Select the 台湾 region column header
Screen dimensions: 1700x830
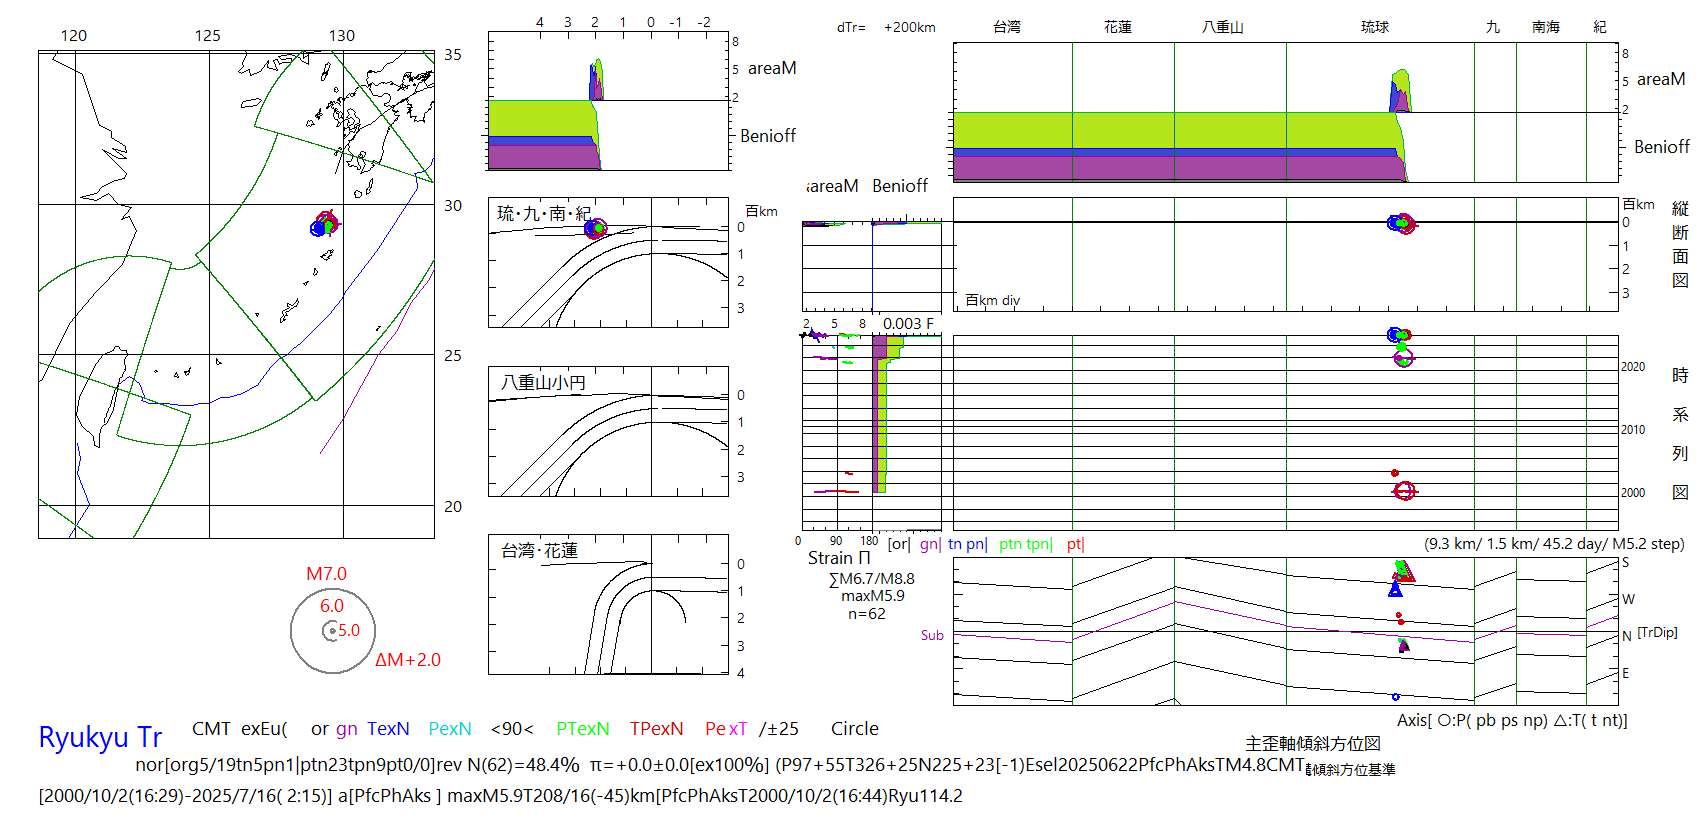click(1006, 27)
